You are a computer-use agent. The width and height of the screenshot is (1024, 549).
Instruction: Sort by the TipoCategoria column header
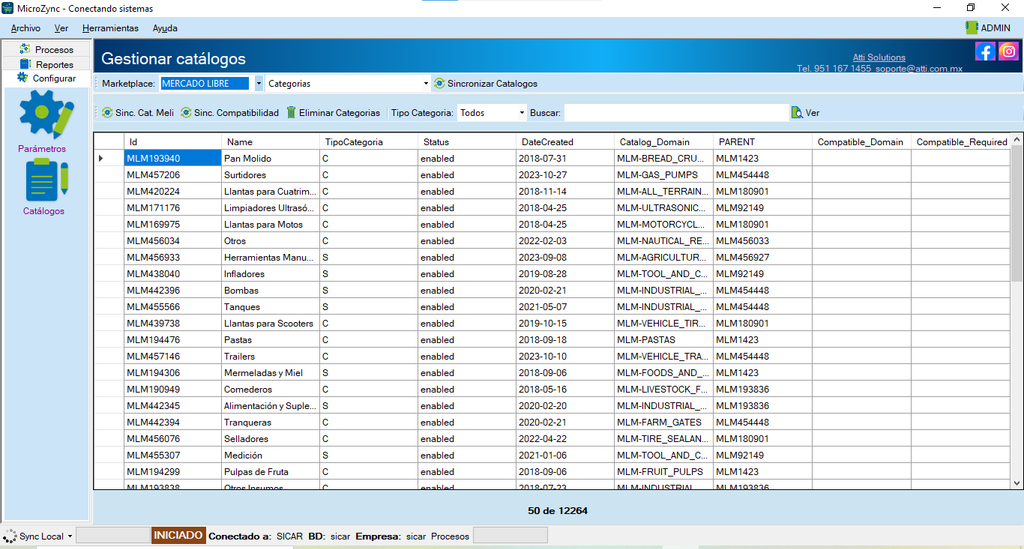click(x=369, y=142)
